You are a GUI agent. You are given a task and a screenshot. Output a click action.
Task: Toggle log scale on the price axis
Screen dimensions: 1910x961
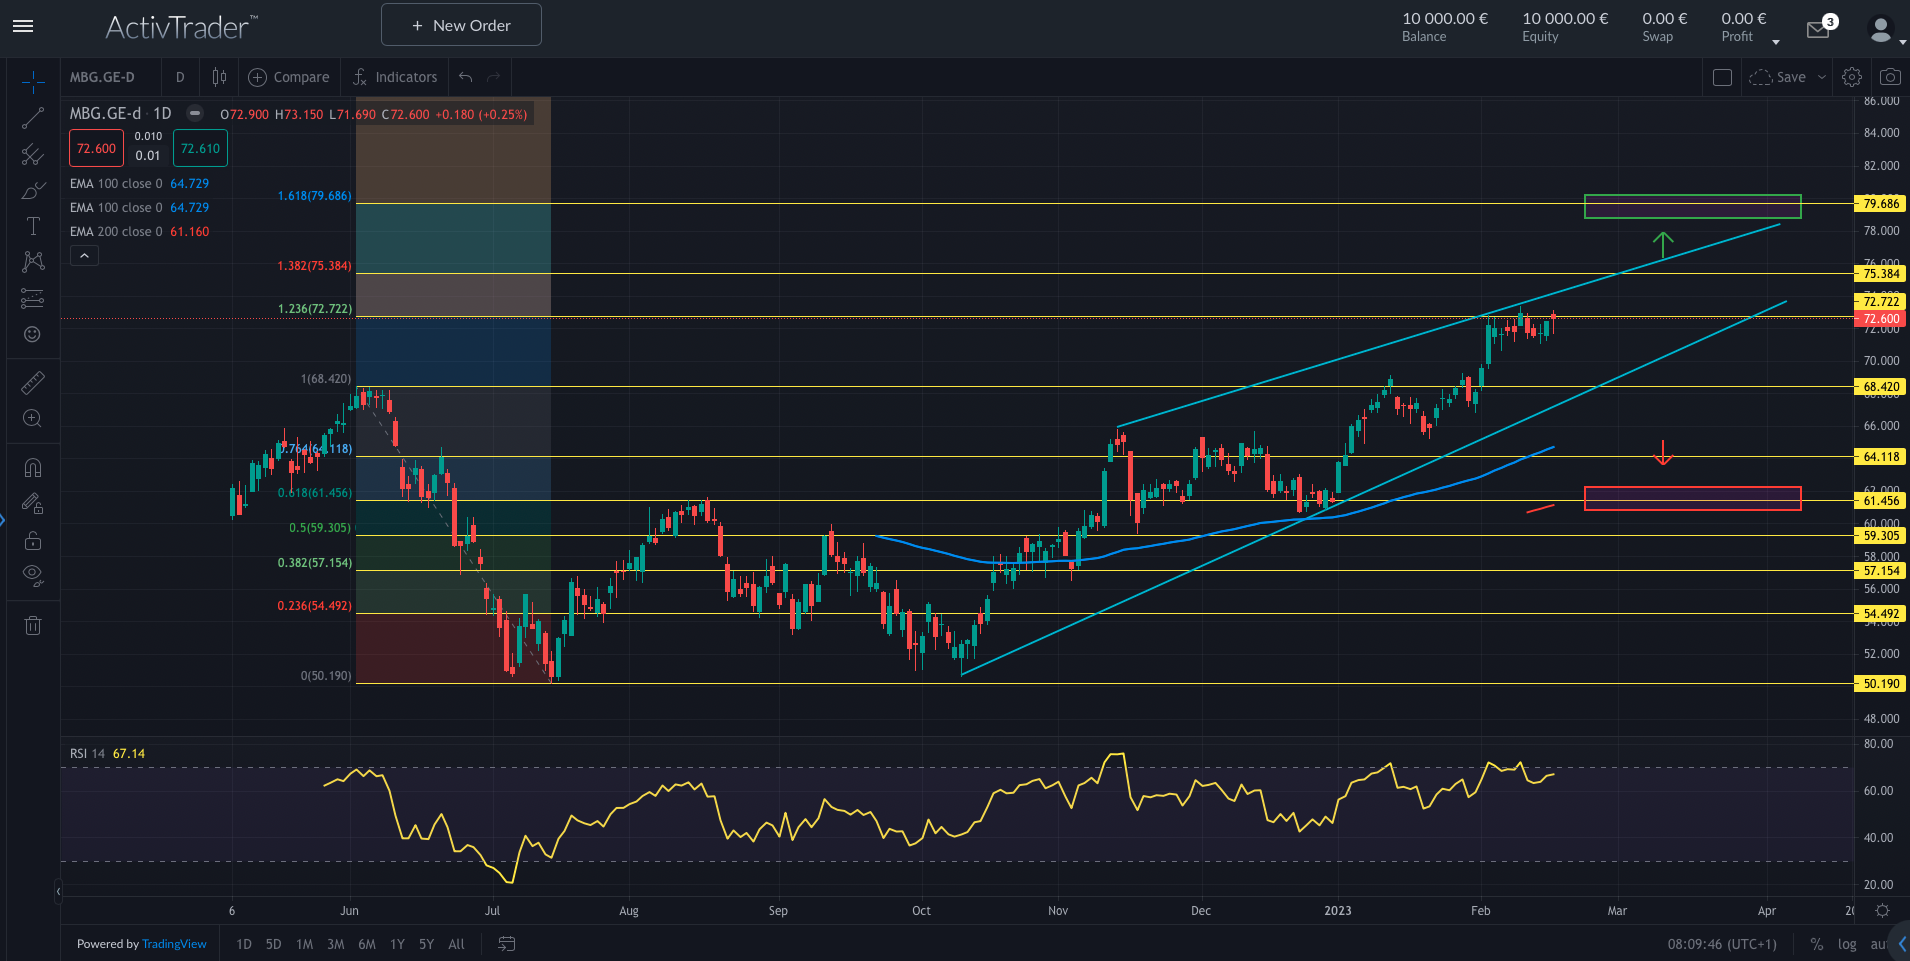point(1846,944)
